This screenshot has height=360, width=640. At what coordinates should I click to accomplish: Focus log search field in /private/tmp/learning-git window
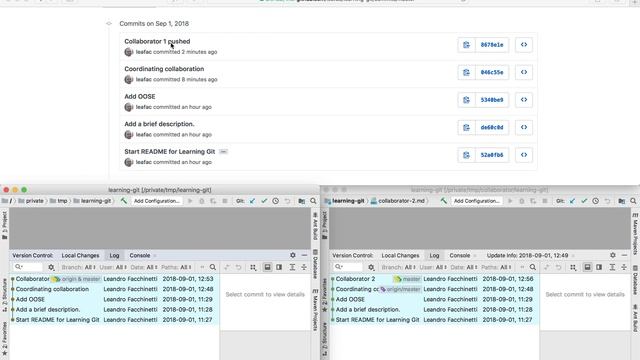pos(28,267)
